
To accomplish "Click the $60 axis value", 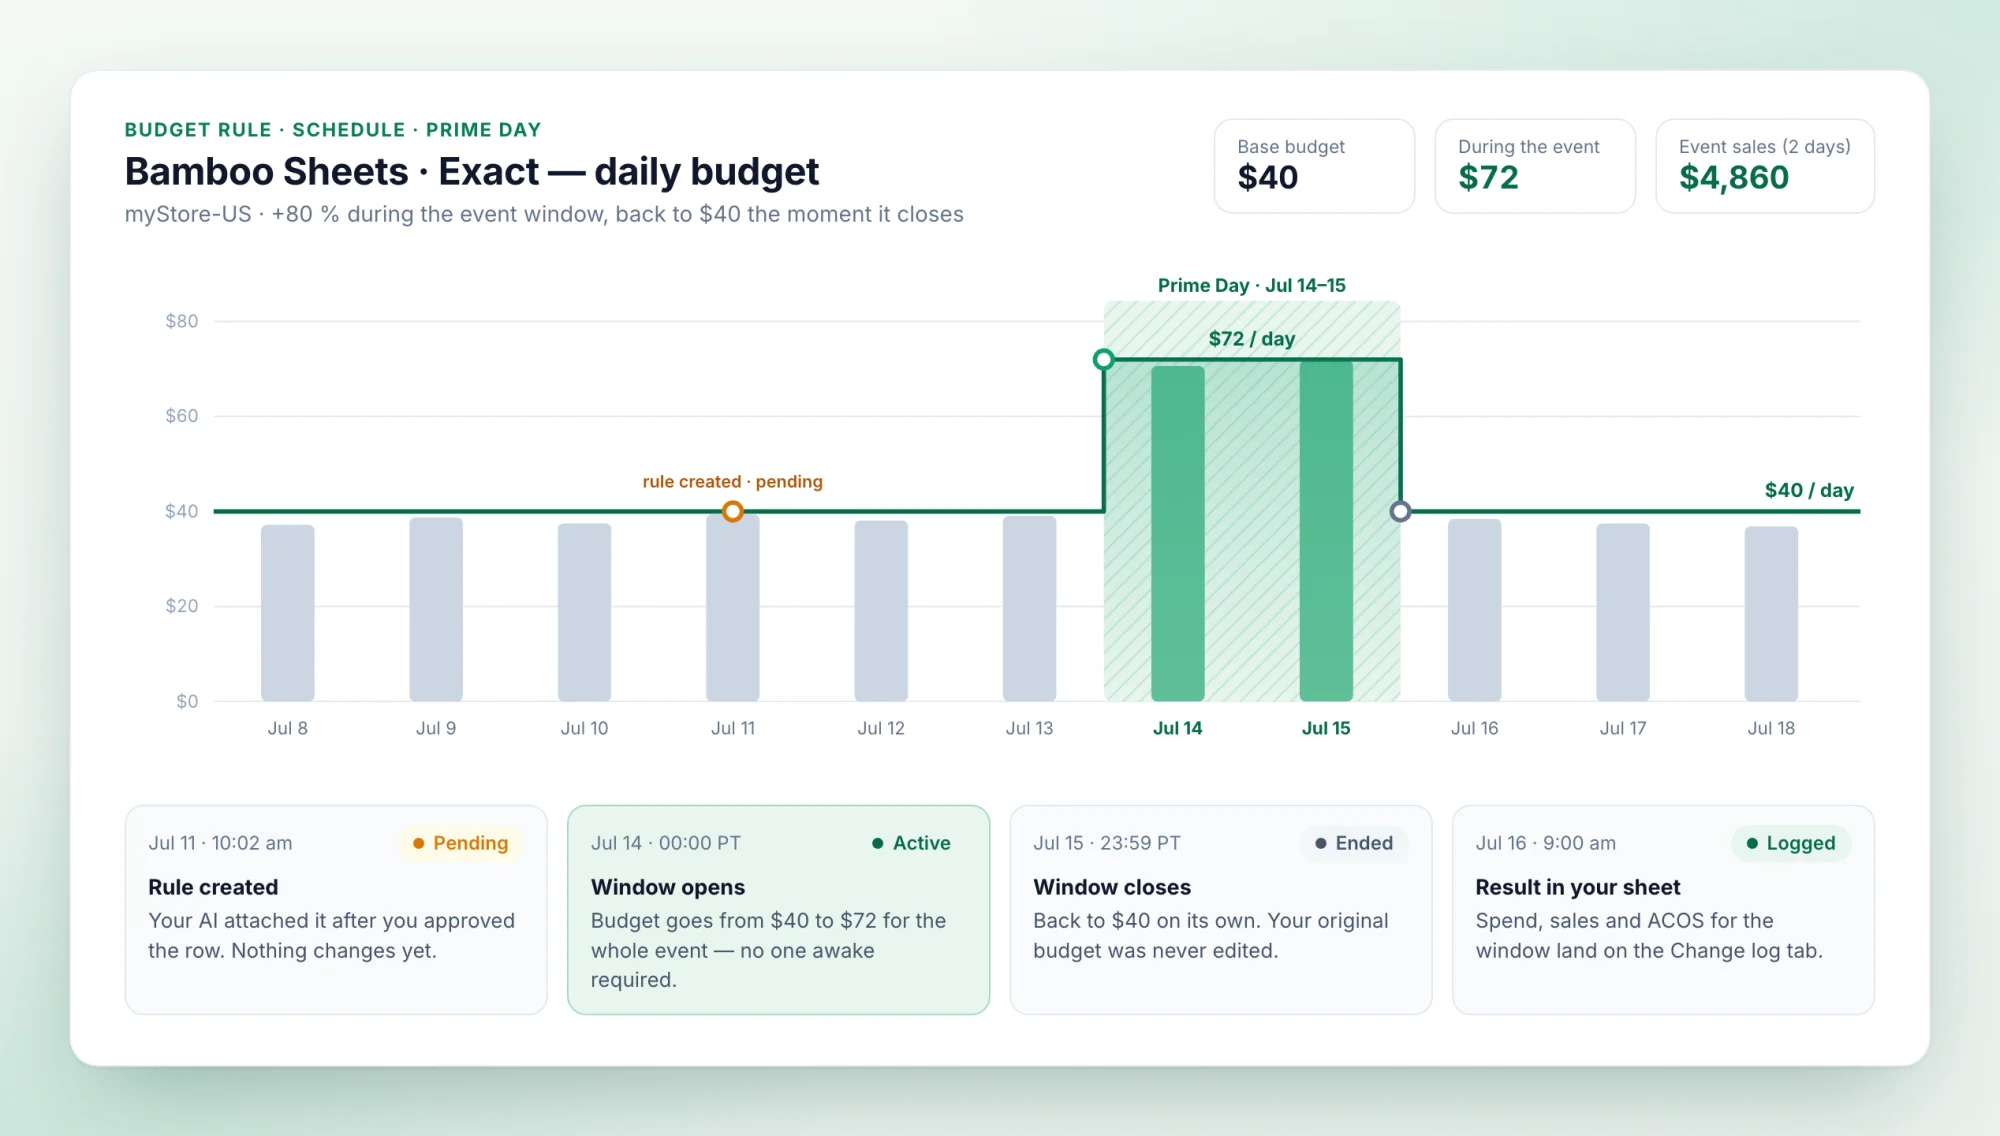I will [x=182, y=416].
